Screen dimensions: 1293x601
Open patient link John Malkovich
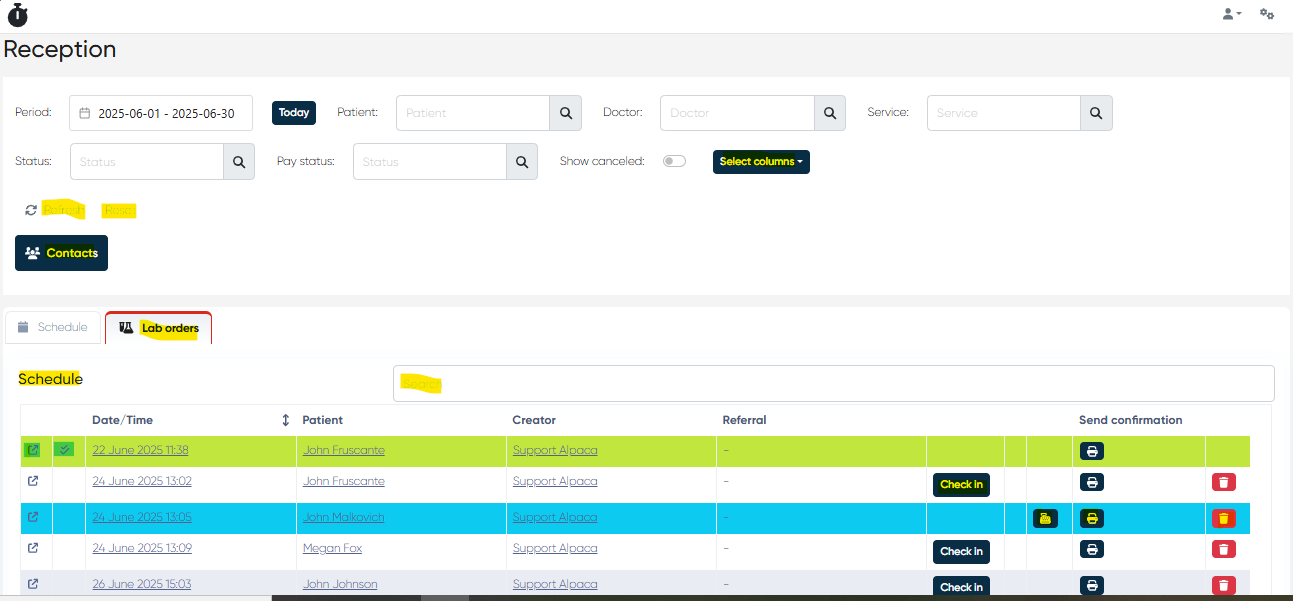click(343, 517)
